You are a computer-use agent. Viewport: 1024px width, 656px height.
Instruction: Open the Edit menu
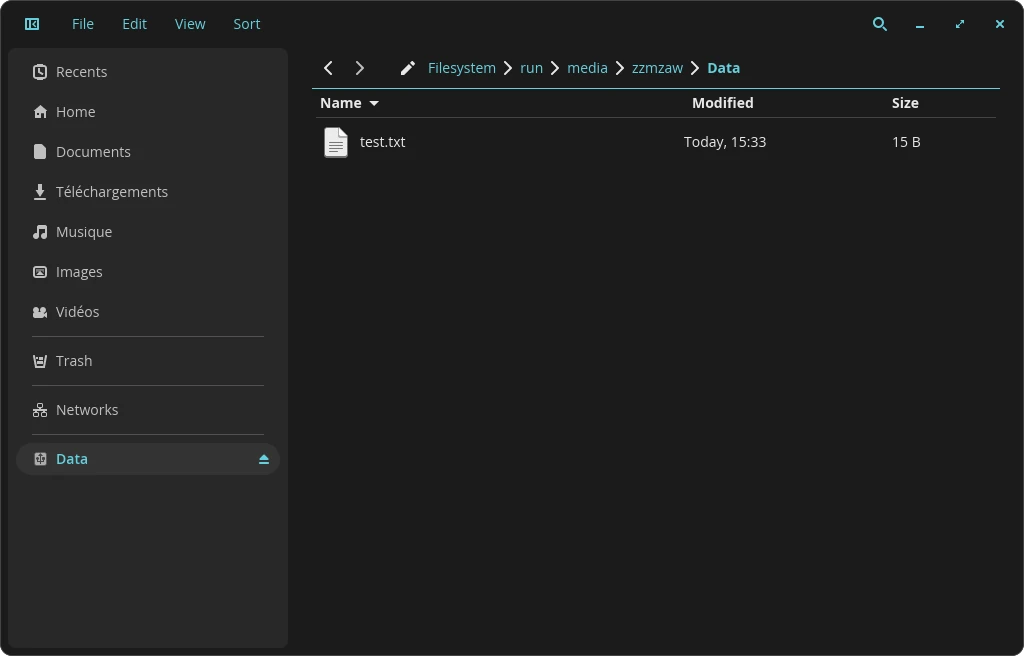point(134,24)
